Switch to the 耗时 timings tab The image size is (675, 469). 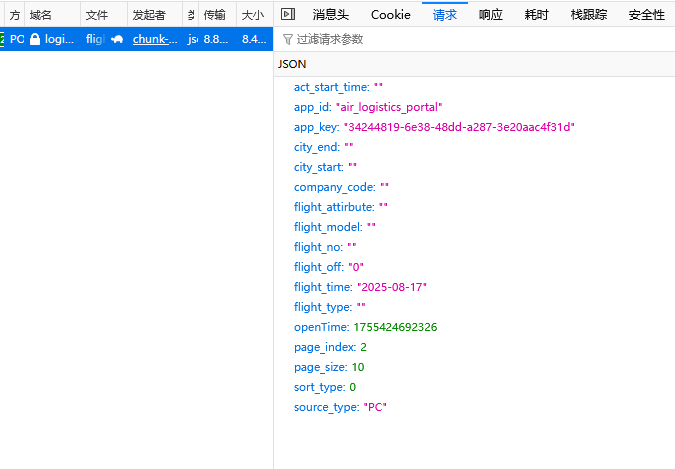pos(536,15)
